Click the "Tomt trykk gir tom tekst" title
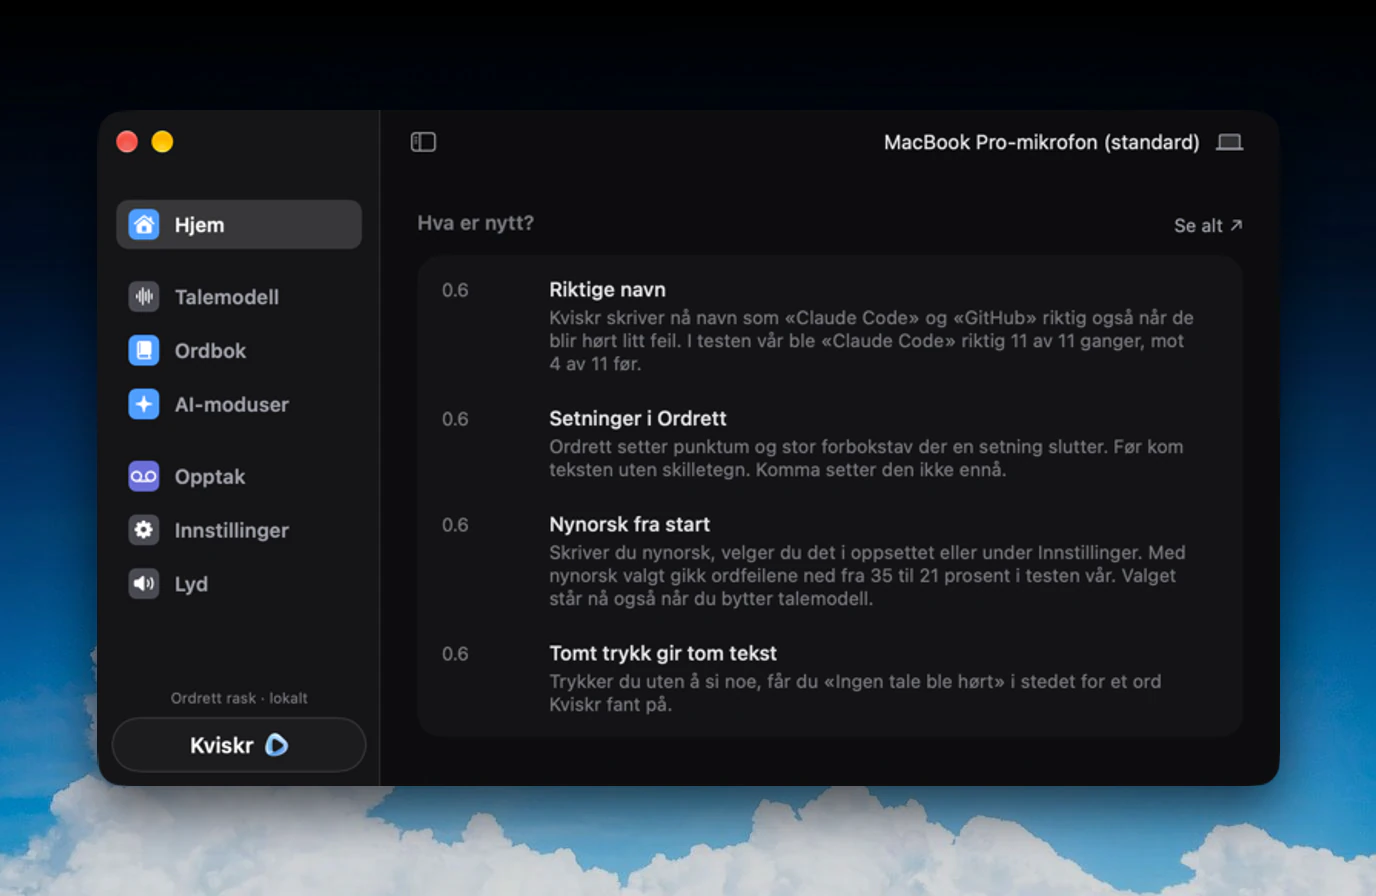 click(x=663, y=653)
